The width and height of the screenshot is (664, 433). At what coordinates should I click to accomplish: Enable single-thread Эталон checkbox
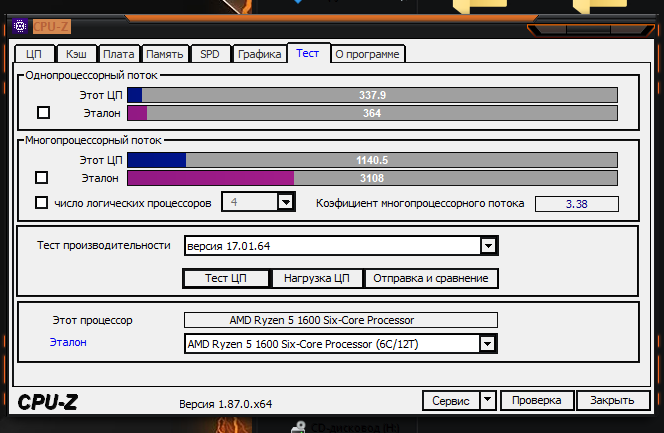(43, 113)
